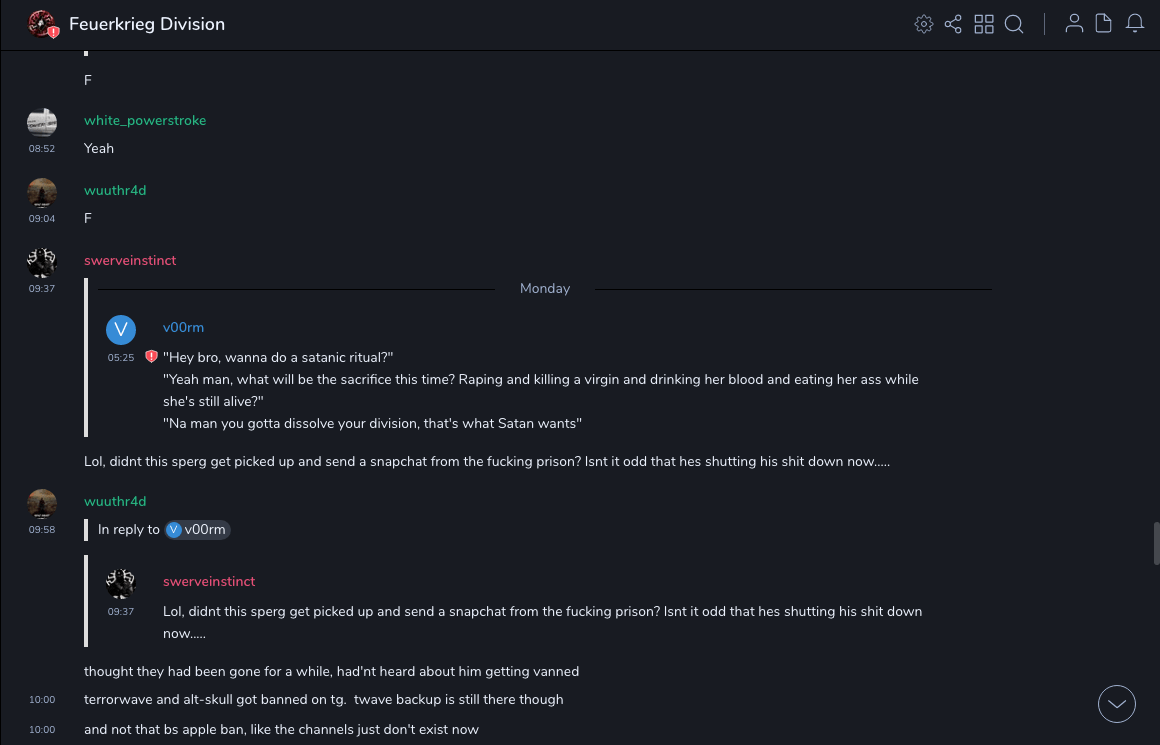Click the vertical scrollbar thumb on the right

click(1156, 543)
